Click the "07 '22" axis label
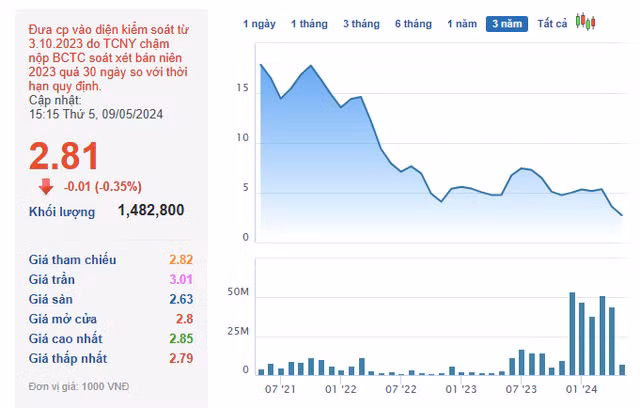640x408 pixels. point(400,390)
